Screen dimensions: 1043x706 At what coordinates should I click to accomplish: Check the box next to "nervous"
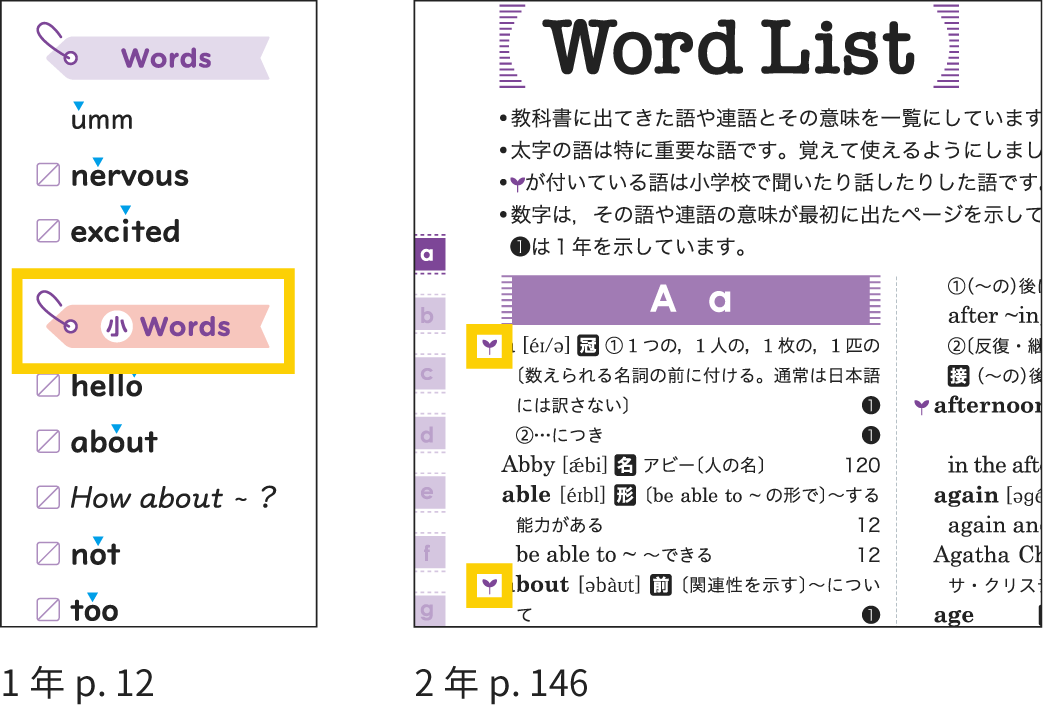(48, 175)
